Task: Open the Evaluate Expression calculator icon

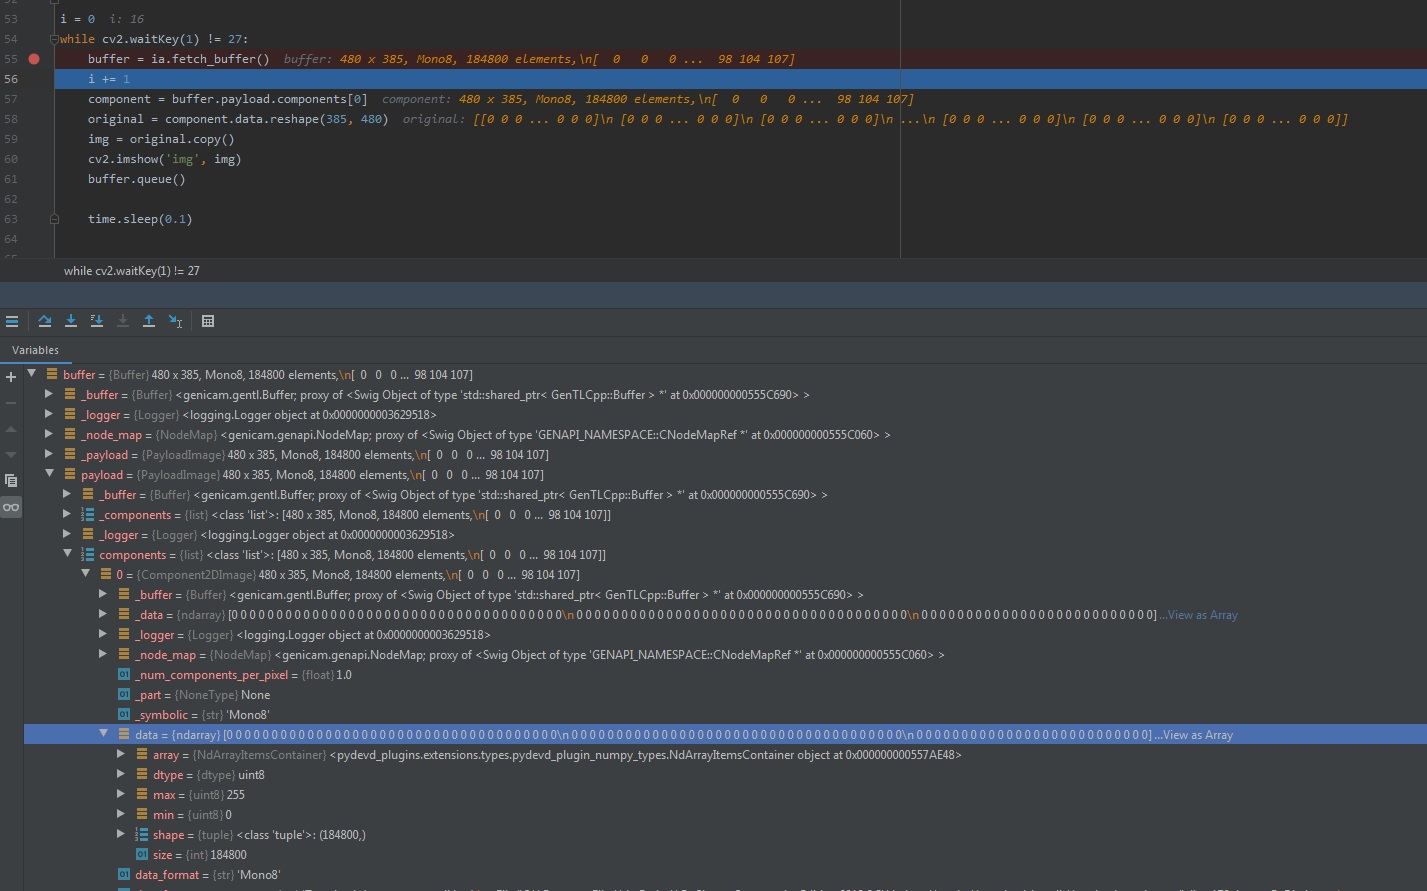Action: point(208,321)
